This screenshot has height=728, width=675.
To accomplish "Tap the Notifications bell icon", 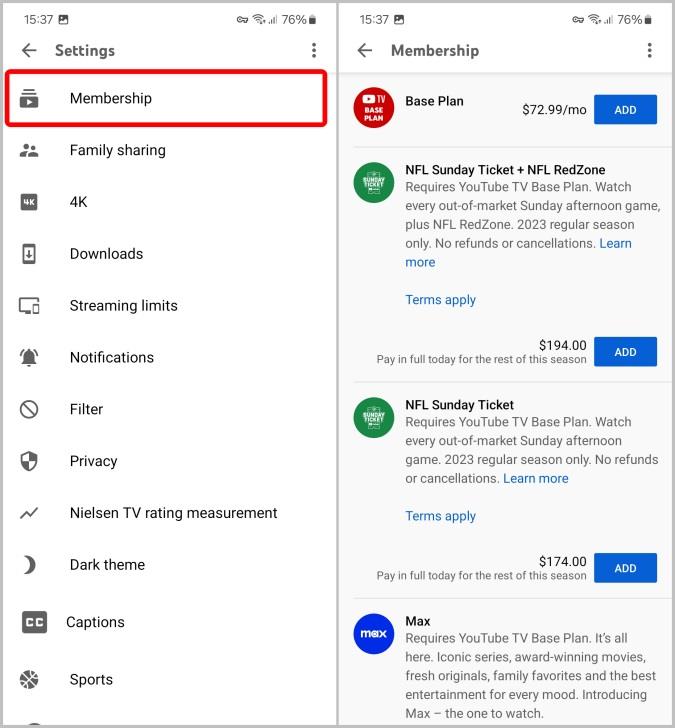I will [x=29, y=358].
